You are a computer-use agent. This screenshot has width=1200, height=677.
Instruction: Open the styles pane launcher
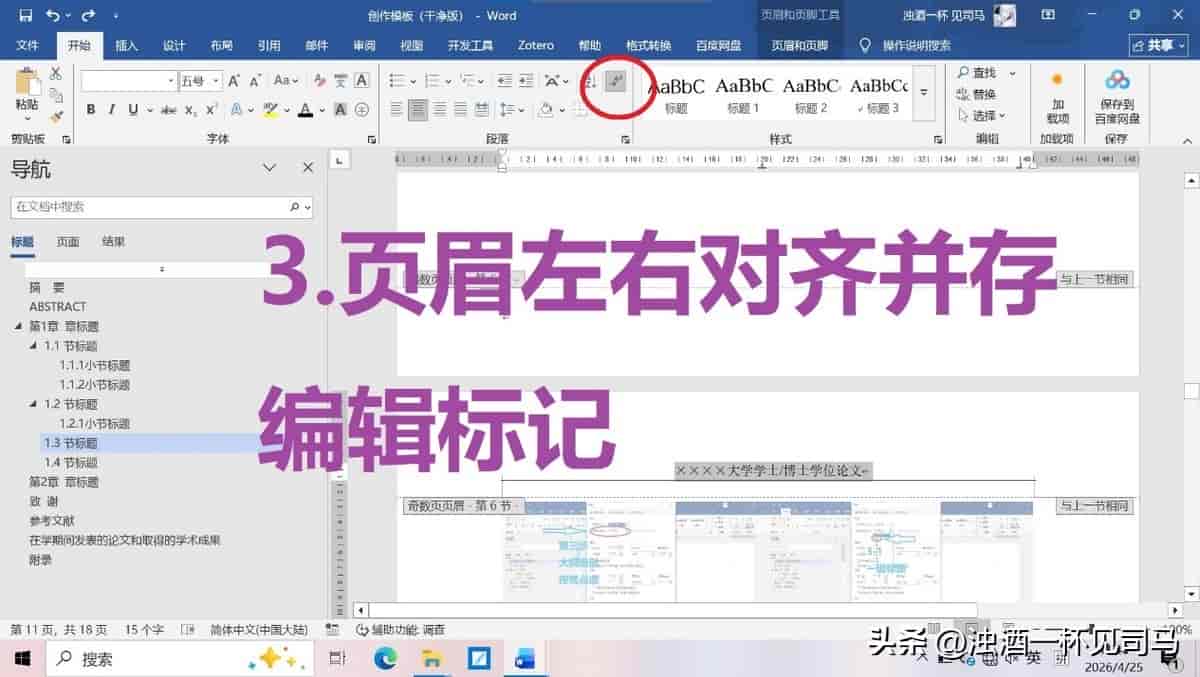pos(938,140)
